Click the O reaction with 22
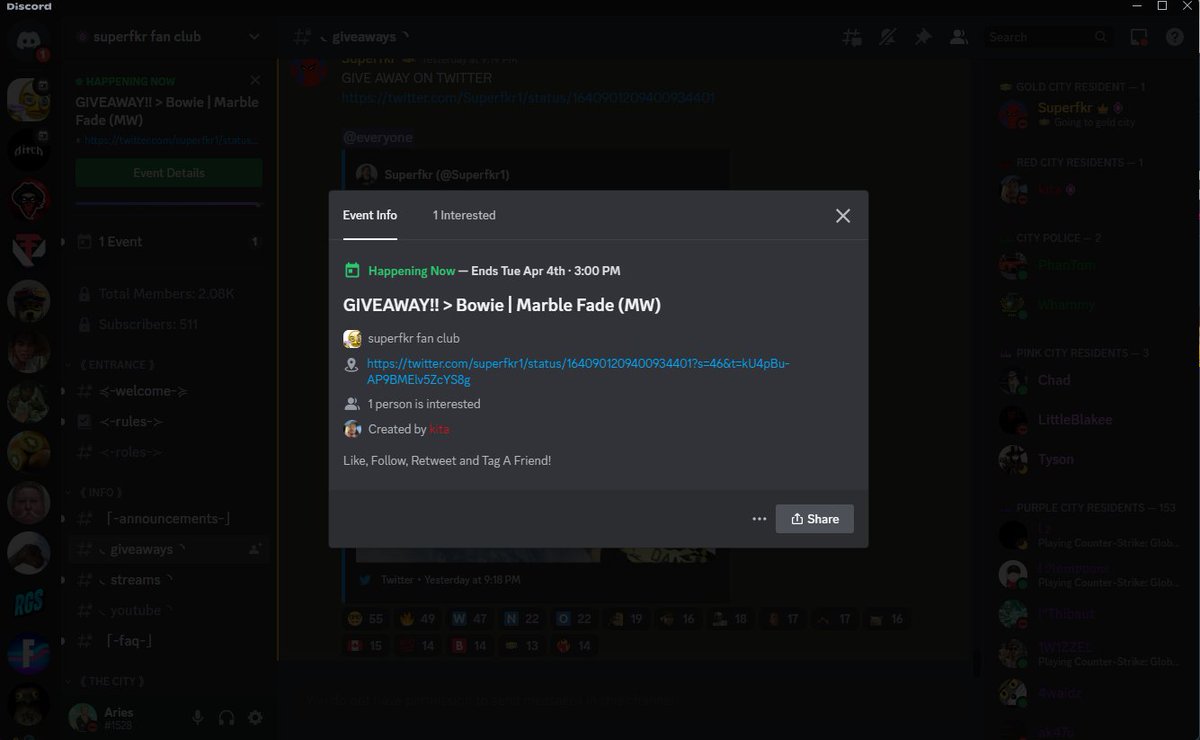The height and width of the screenshot is (740, 1200). [573, 619]
